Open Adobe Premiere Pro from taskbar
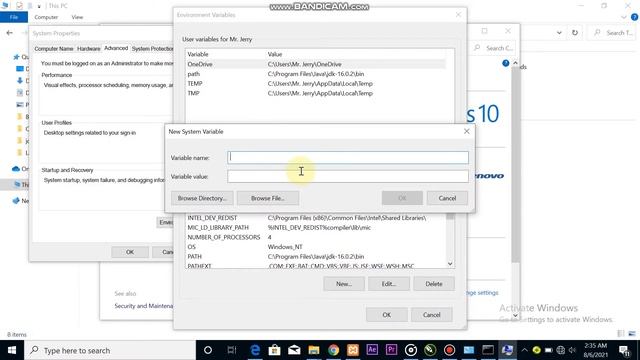This screenshot has width=640, height=360. point(391,350)
